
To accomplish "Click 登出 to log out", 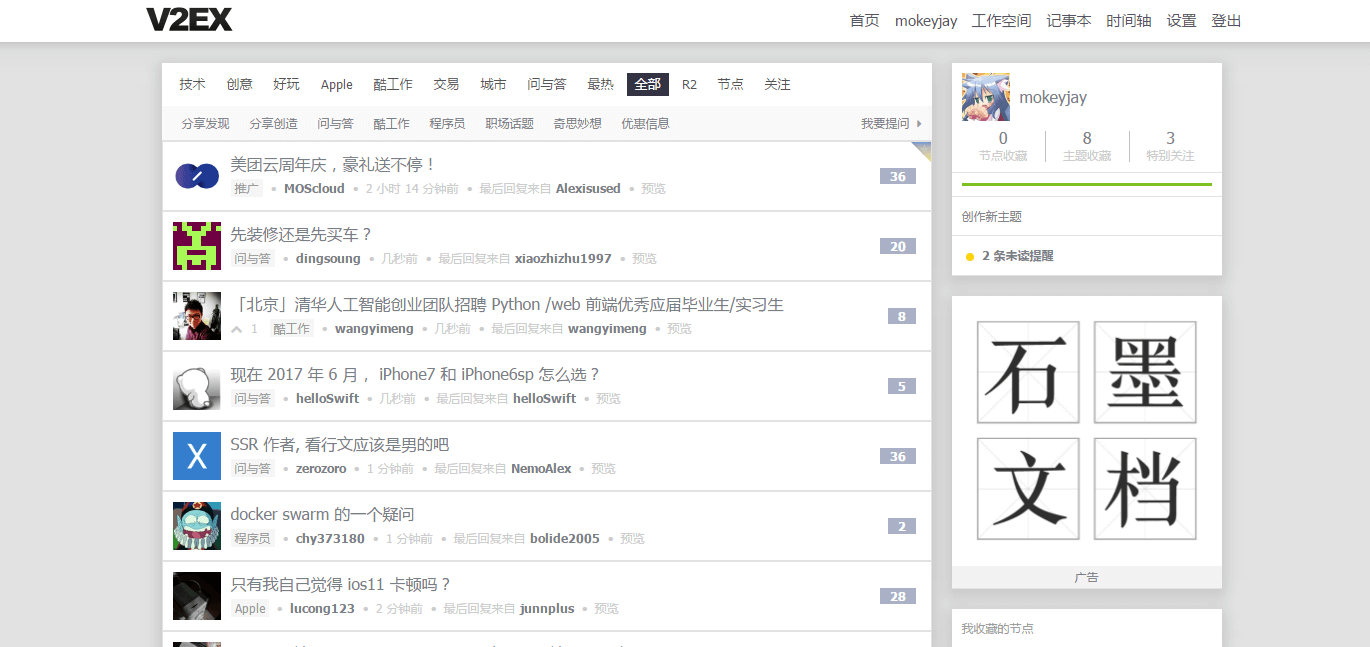I will (1227, 21).
